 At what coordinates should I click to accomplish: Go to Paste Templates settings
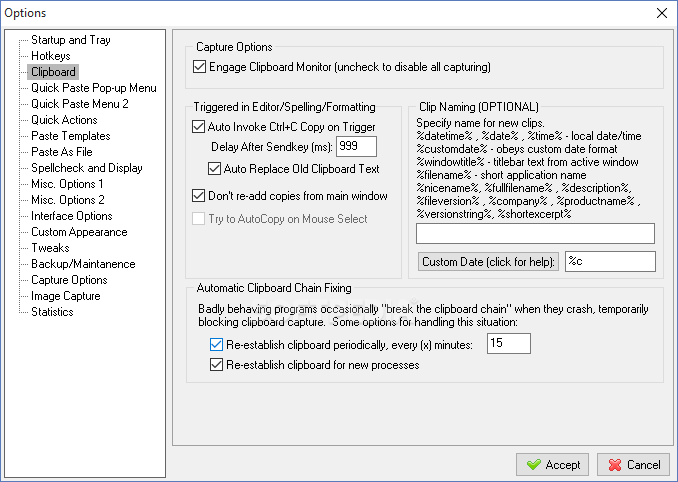pyautogui.click(x=71, y=136)
